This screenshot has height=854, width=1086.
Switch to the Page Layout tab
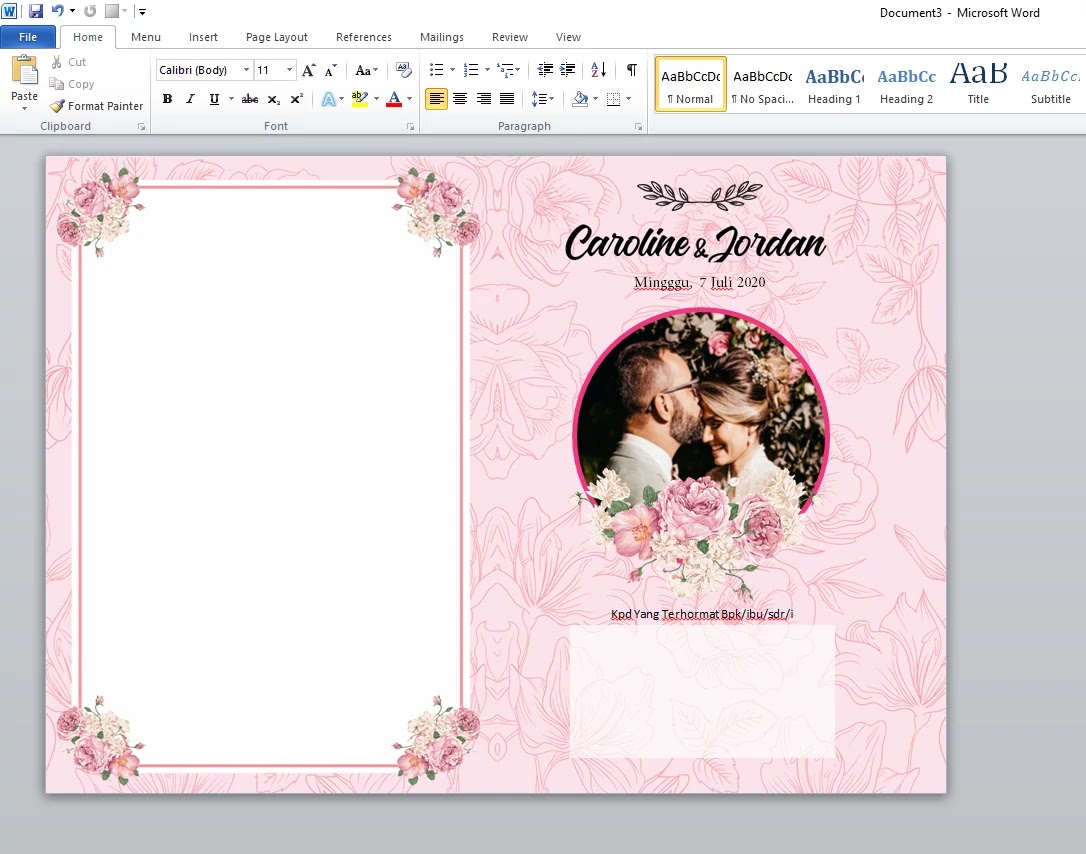click(276, 37)
